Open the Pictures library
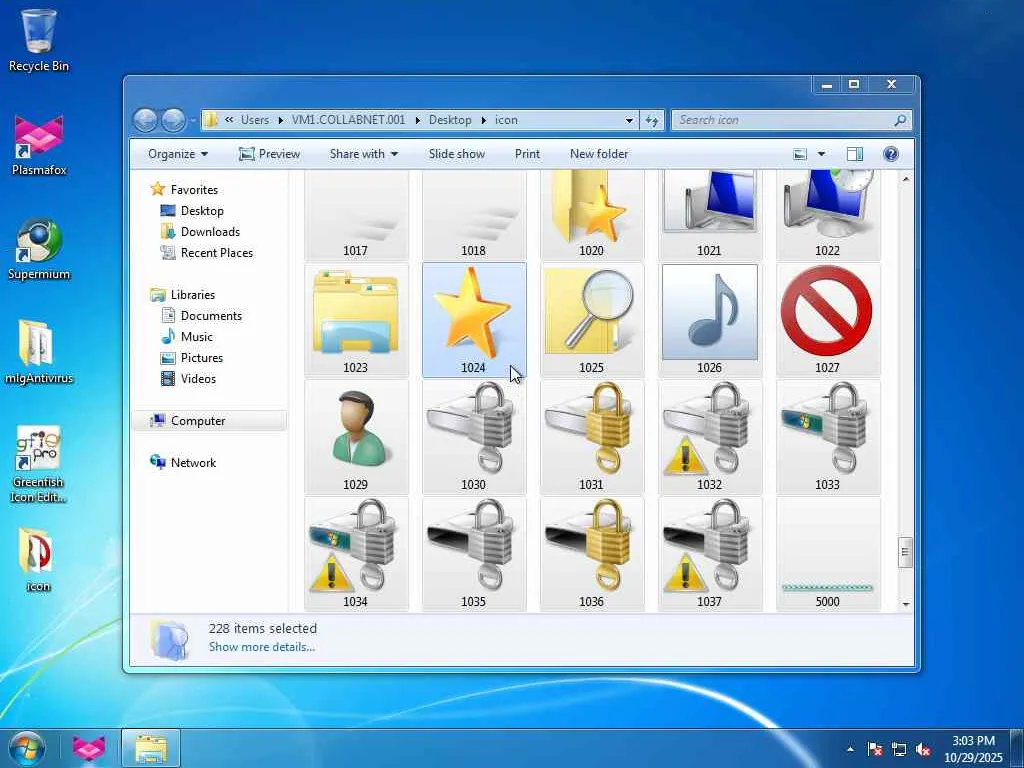 tap(201, 358)
